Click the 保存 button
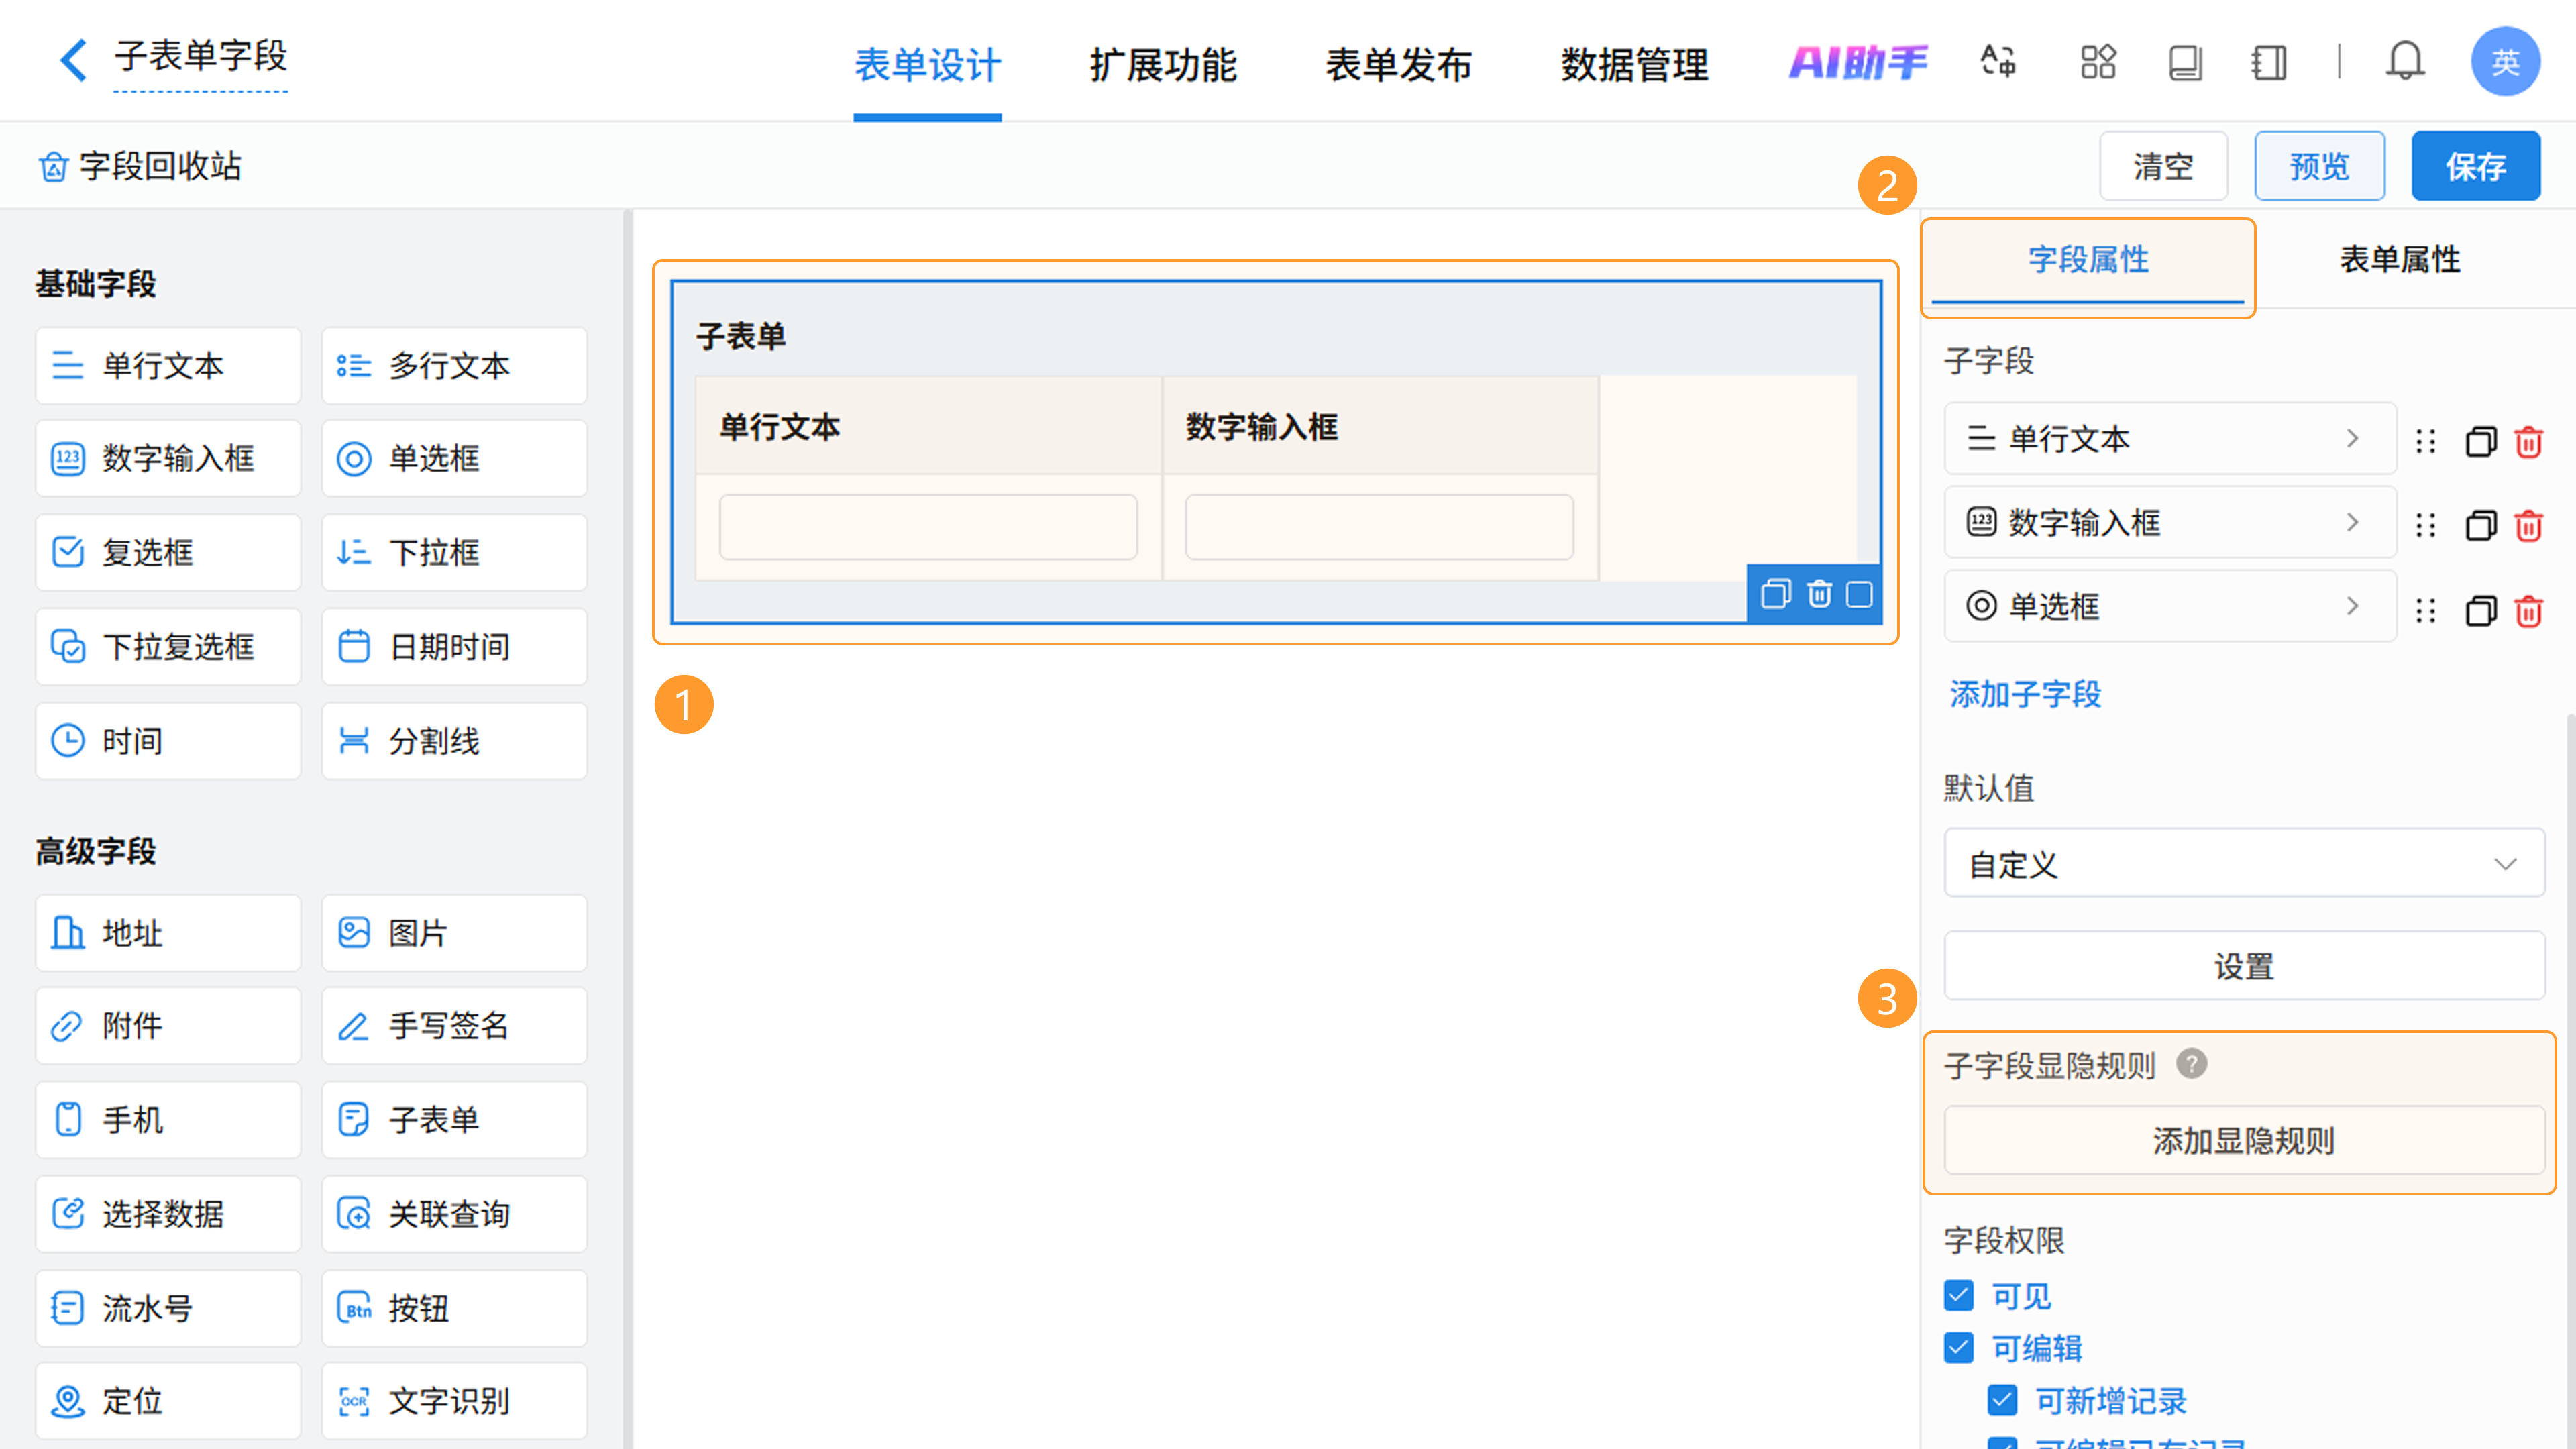 pos(2474,166)
